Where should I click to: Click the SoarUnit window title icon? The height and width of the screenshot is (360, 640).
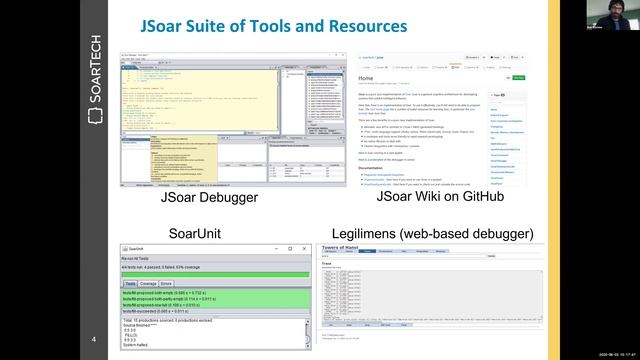tap(125, 249)
